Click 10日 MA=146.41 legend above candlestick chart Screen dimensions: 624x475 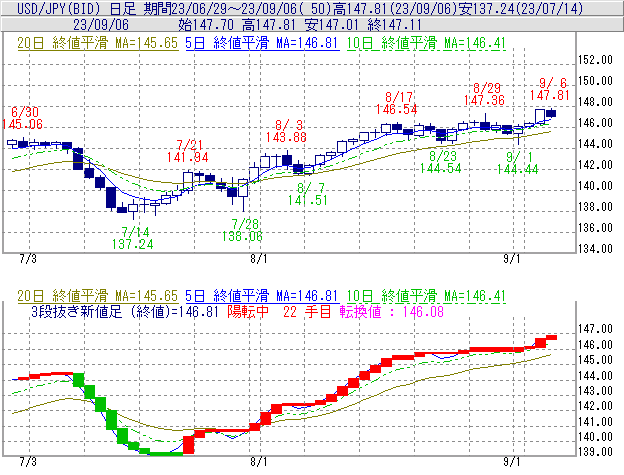point(426,43)
